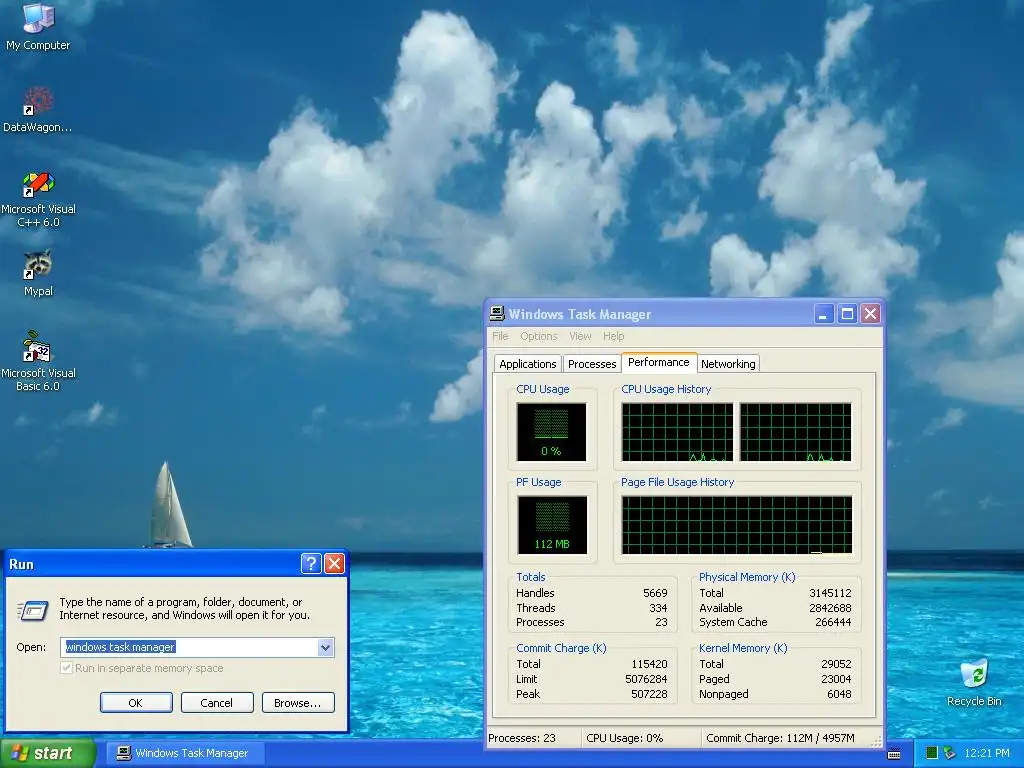
Task: Select the Mypal raccoon desktop icon
Action: [38, 272]
